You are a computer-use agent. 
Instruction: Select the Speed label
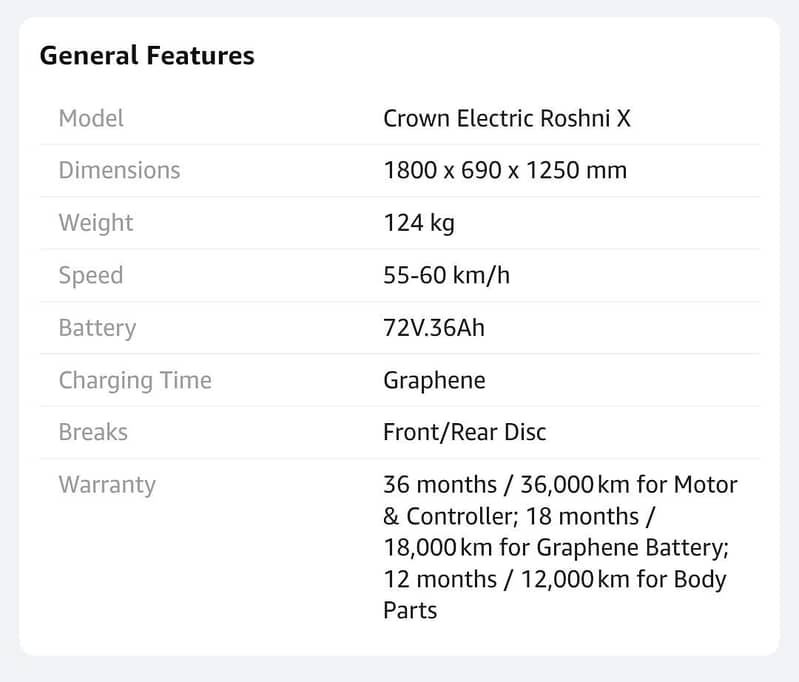[91, 276]
